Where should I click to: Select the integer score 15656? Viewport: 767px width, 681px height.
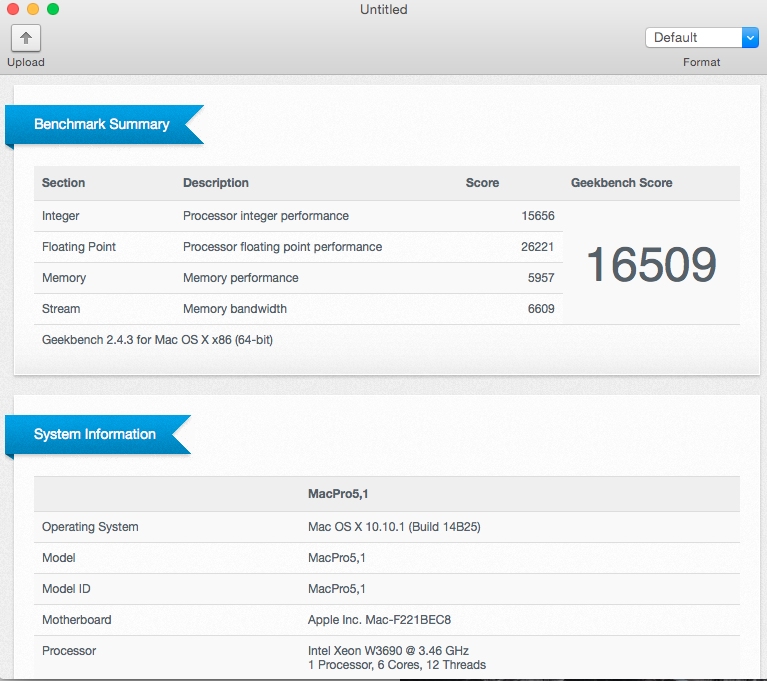point(538,216)
